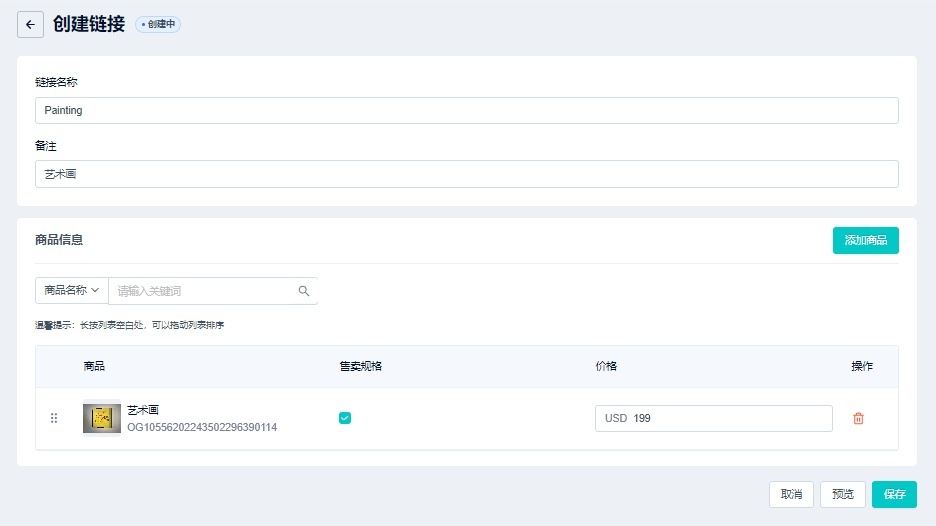
Task: Cancel with the 取消 button
Action: tap(791, 494)
